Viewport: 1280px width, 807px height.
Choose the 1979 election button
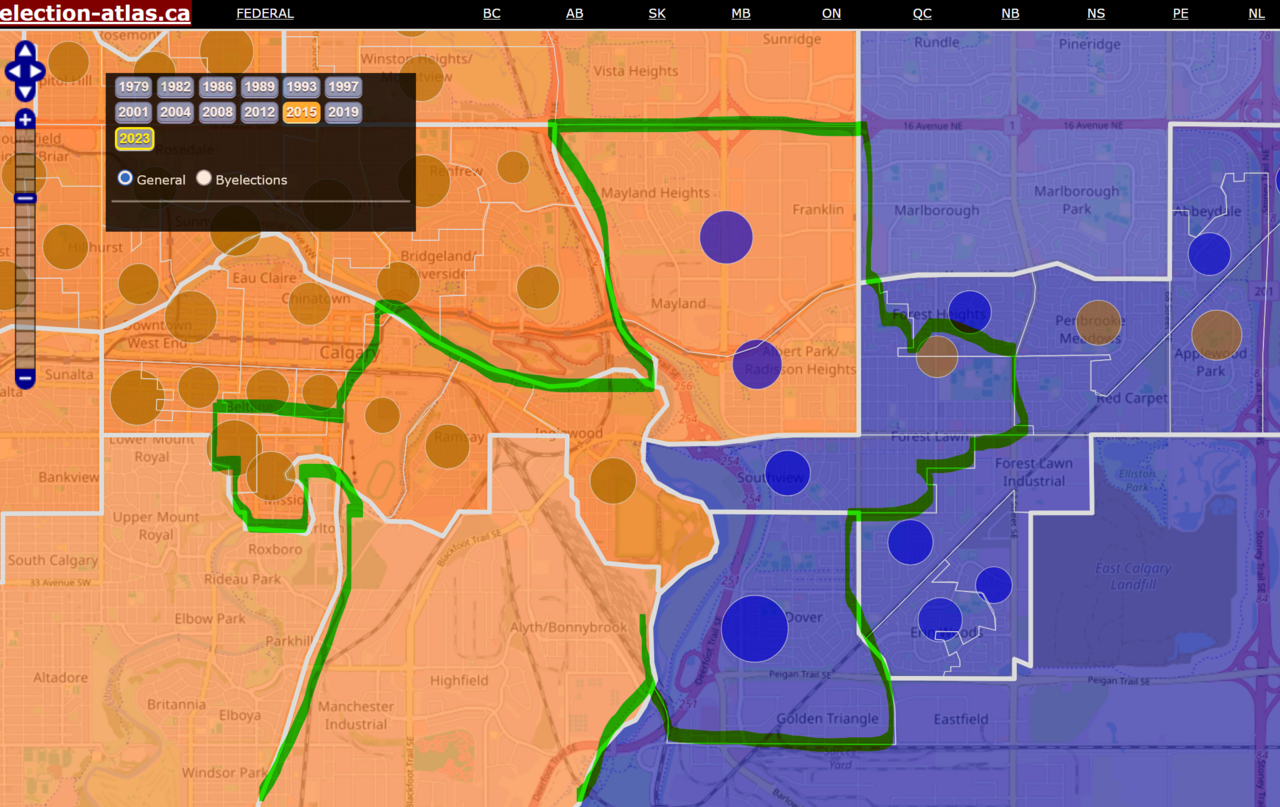(133, 87)
